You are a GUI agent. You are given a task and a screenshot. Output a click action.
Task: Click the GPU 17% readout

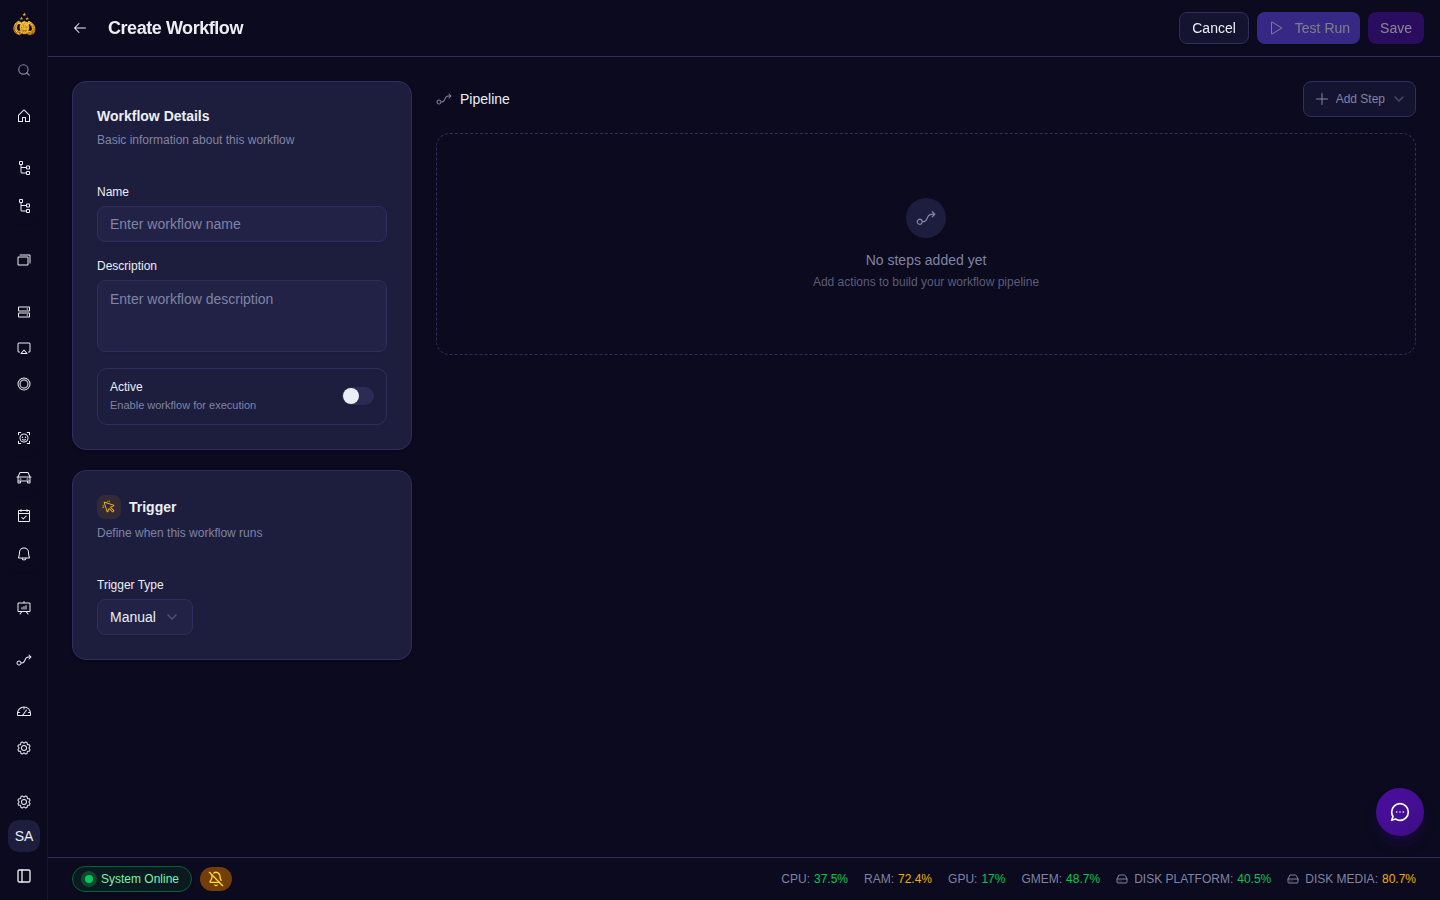click(x=977, y=879)
